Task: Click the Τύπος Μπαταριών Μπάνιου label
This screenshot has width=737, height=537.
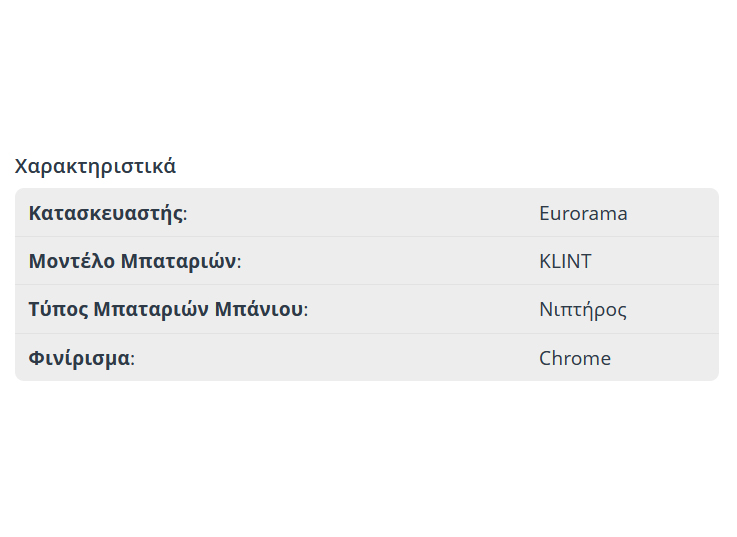Action: [x=166, y=309]
